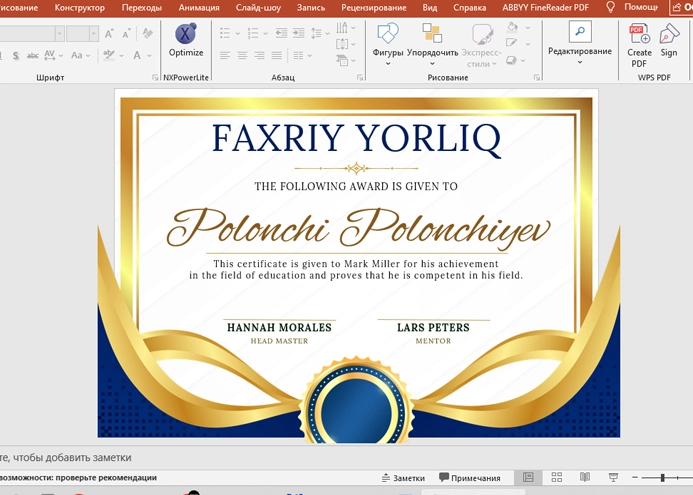Open line spacing options

(x=320, y=33)
